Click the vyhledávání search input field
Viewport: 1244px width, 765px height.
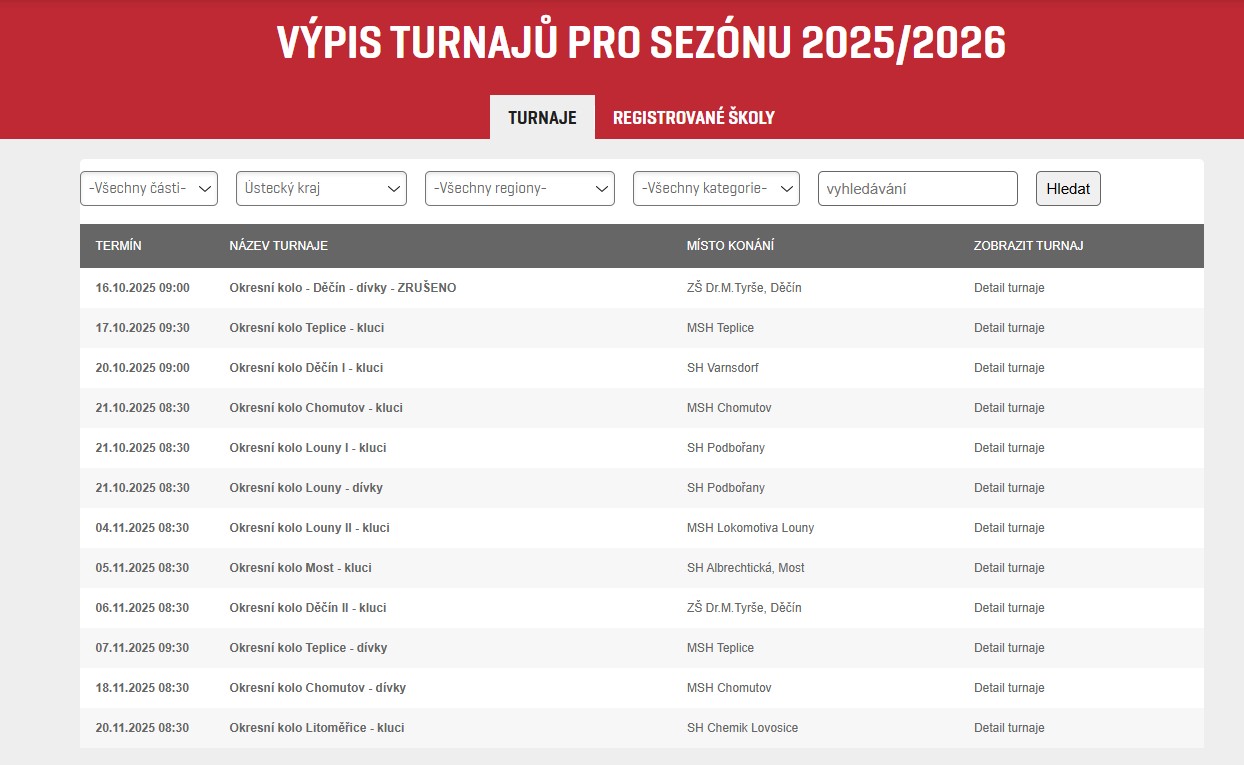[x=917, y=188]
